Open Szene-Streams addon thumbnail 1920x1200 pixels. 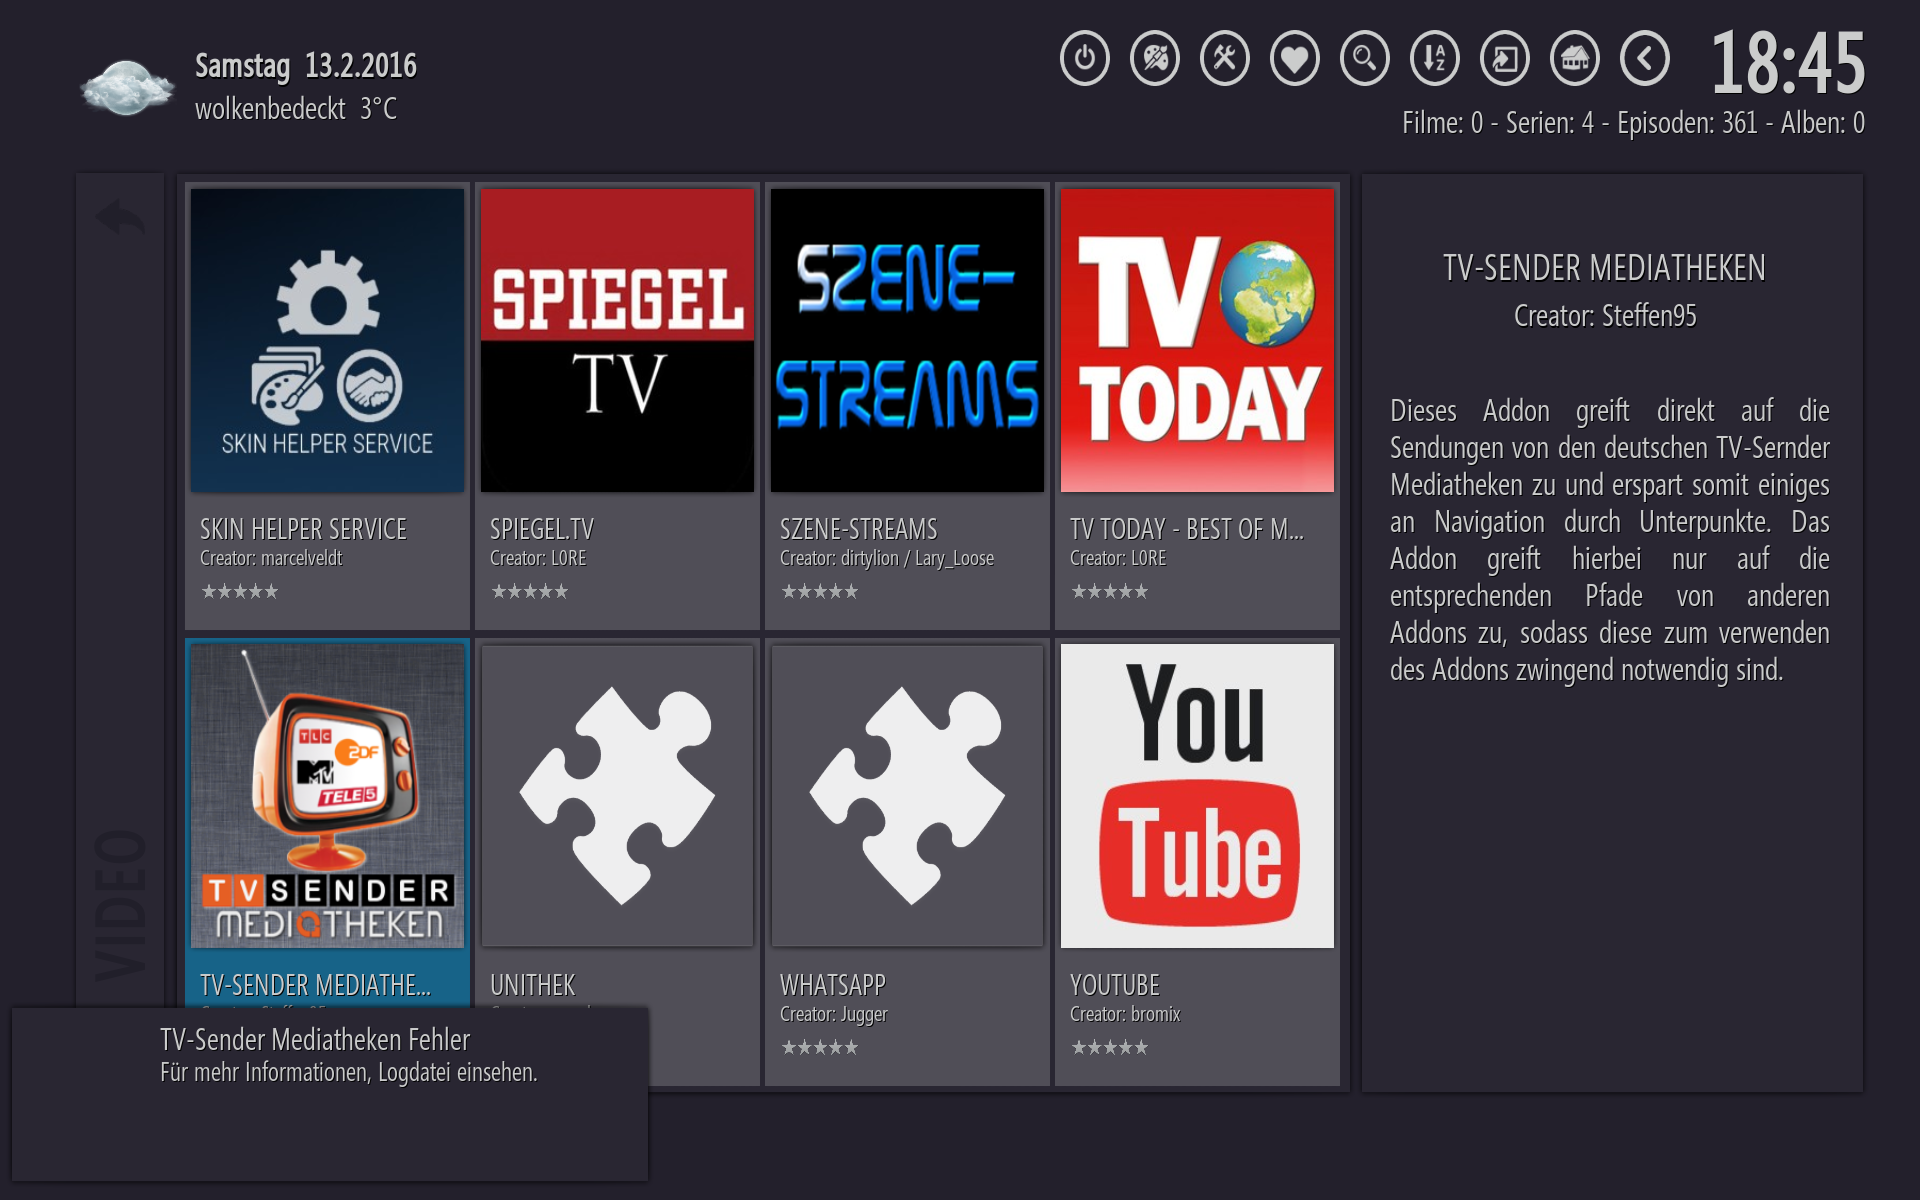(x=907, y=340)
